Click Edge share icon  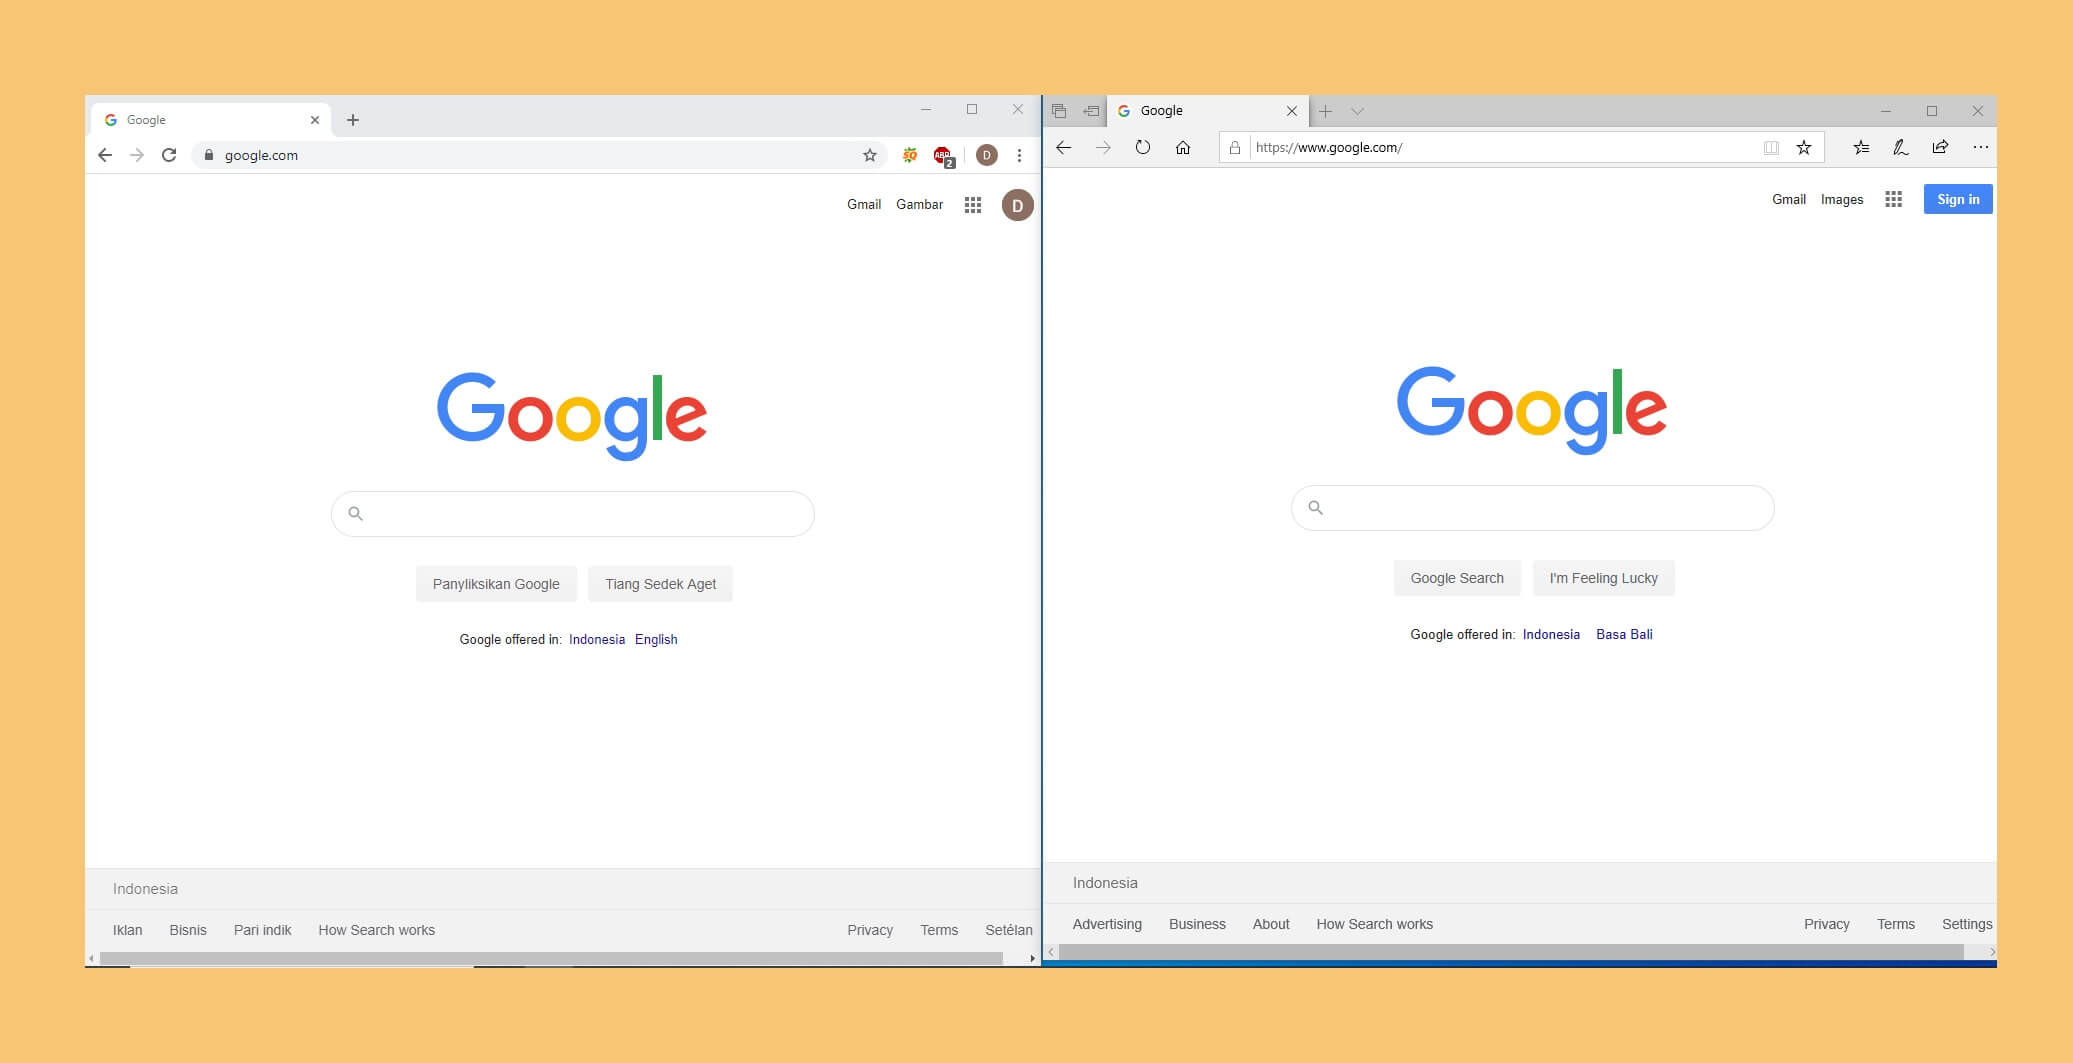(1940, 147)
